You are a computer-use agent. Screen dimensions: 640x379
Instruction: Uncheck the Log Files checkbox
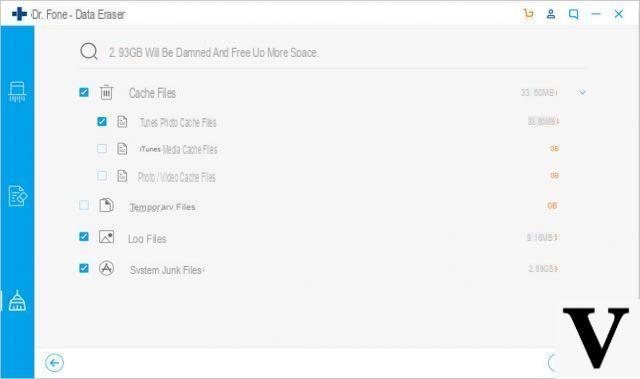pos(84,237)
